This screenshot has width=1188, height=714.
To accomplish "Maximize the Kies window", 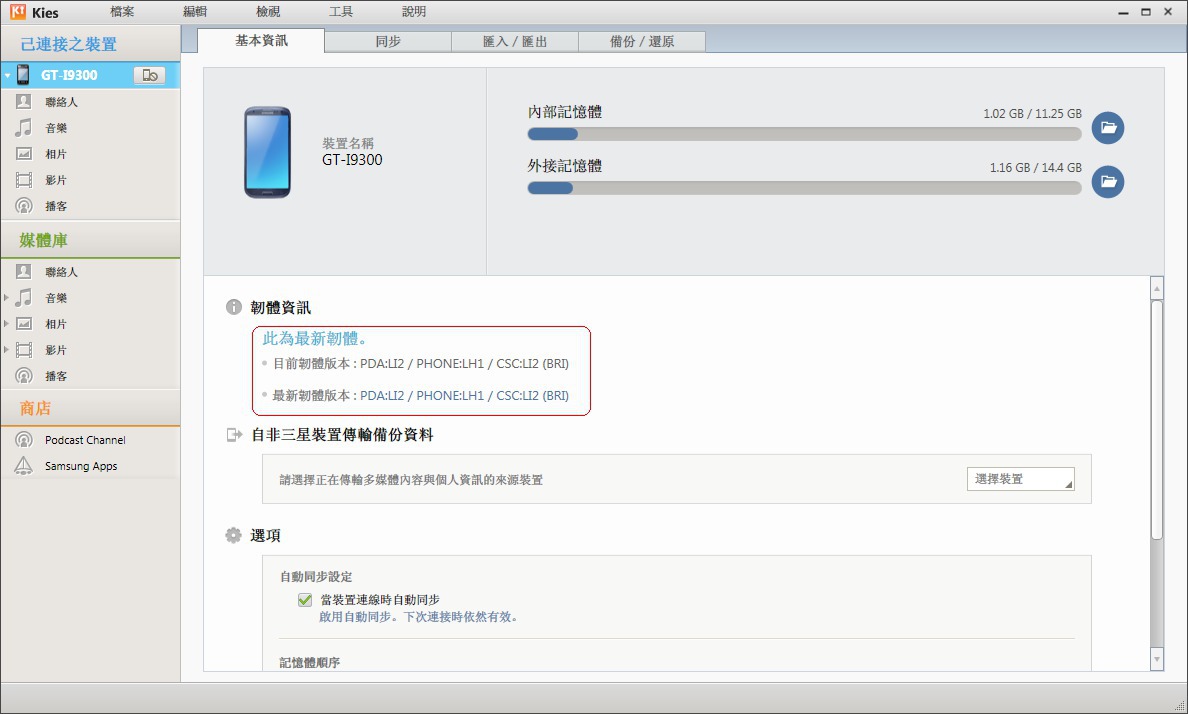I will pyautogui.click(x=1146, y=12).
